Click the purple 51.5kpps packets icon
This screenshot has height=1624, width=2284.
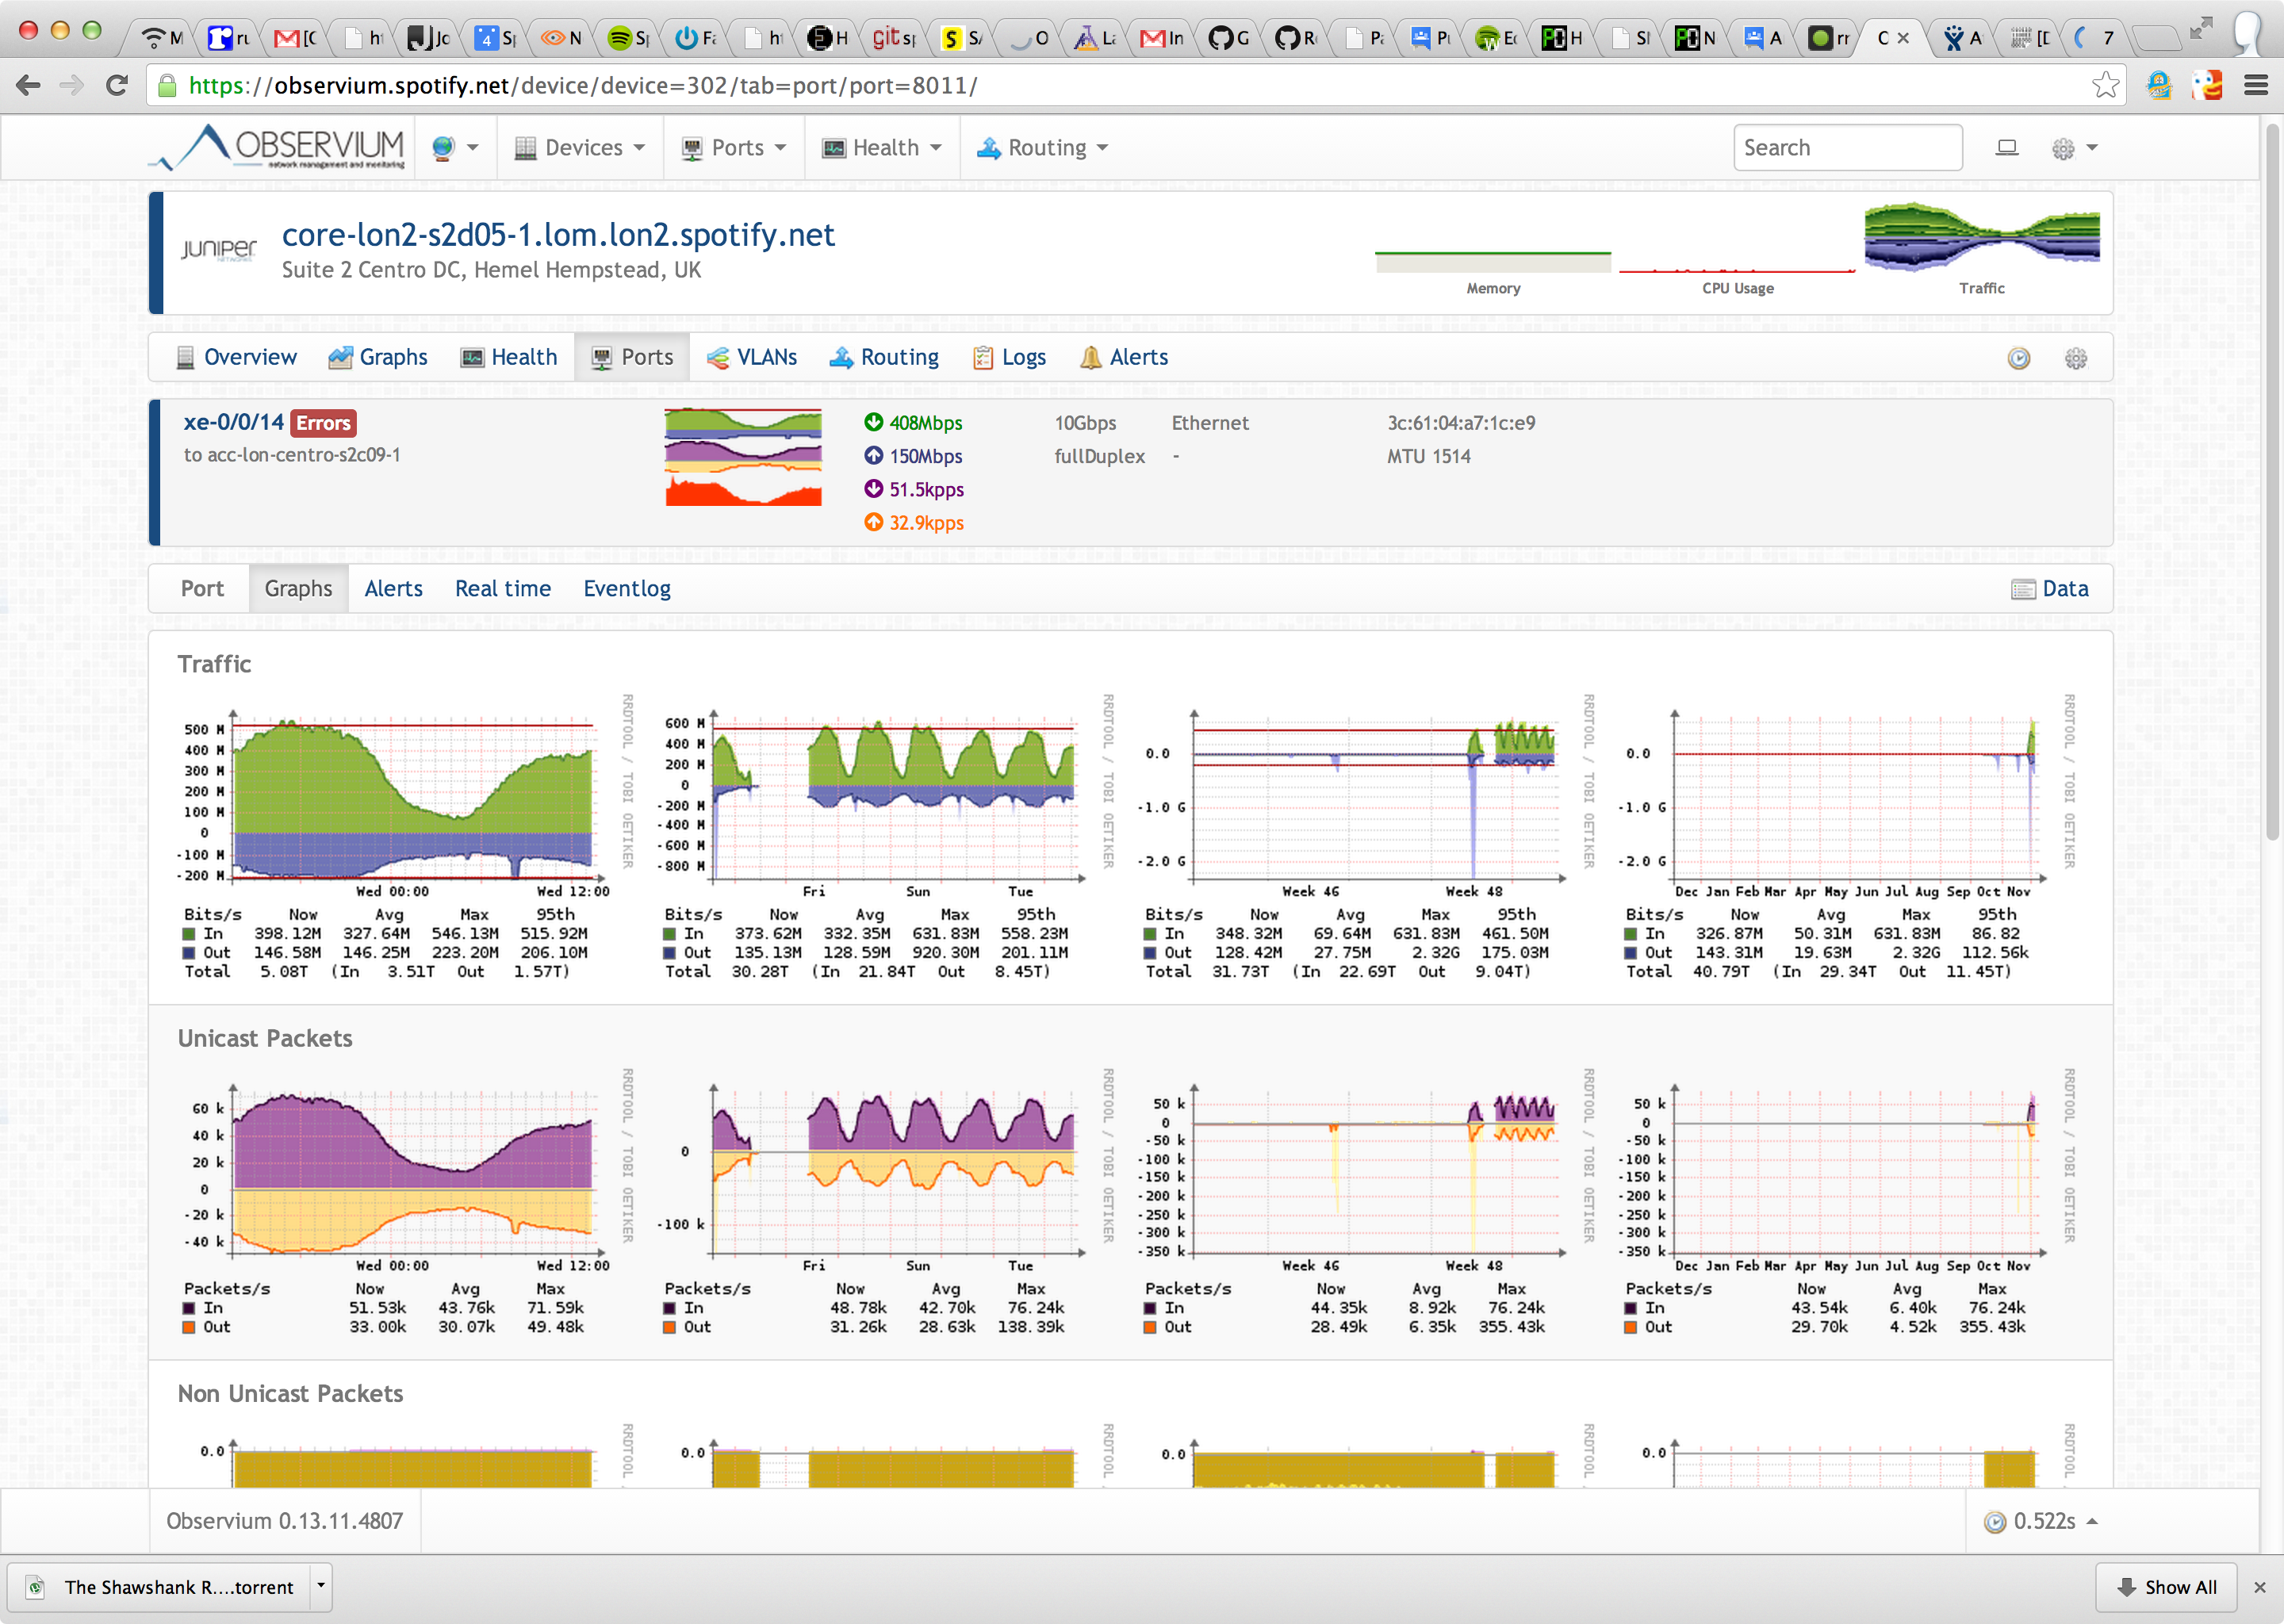point(873,489)
